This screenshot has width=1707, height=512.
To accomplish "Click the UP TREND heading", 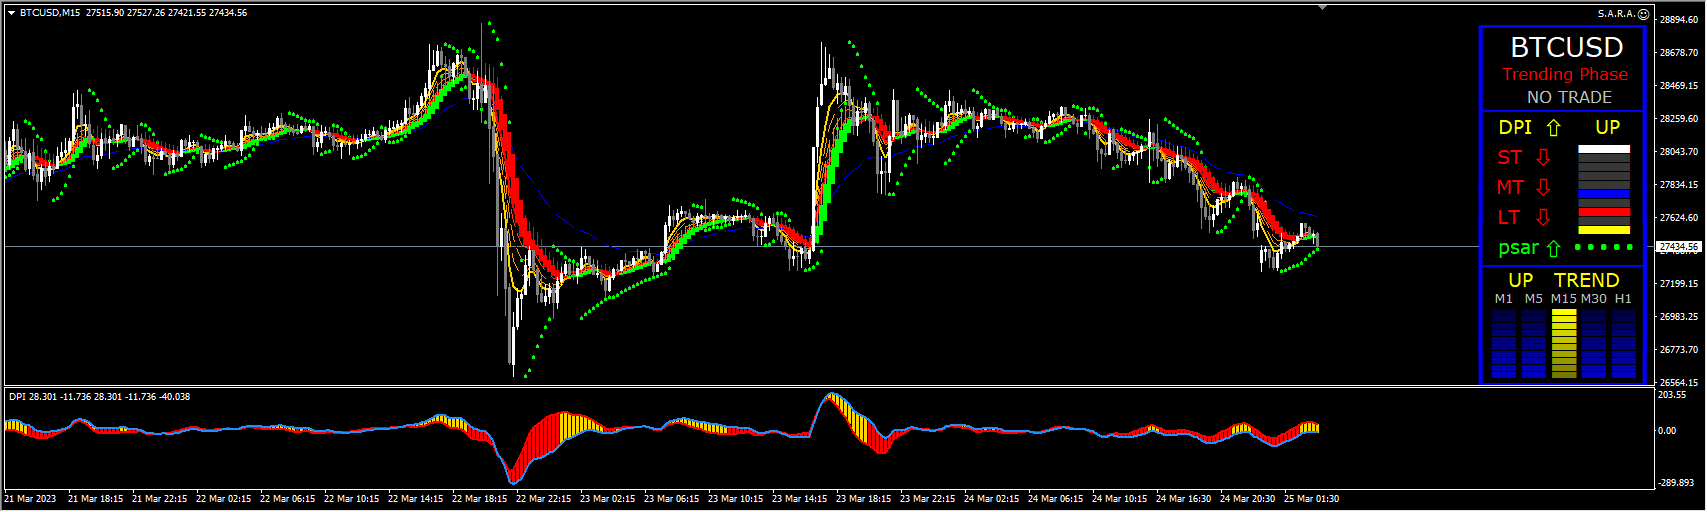I will coord(1564,280).
